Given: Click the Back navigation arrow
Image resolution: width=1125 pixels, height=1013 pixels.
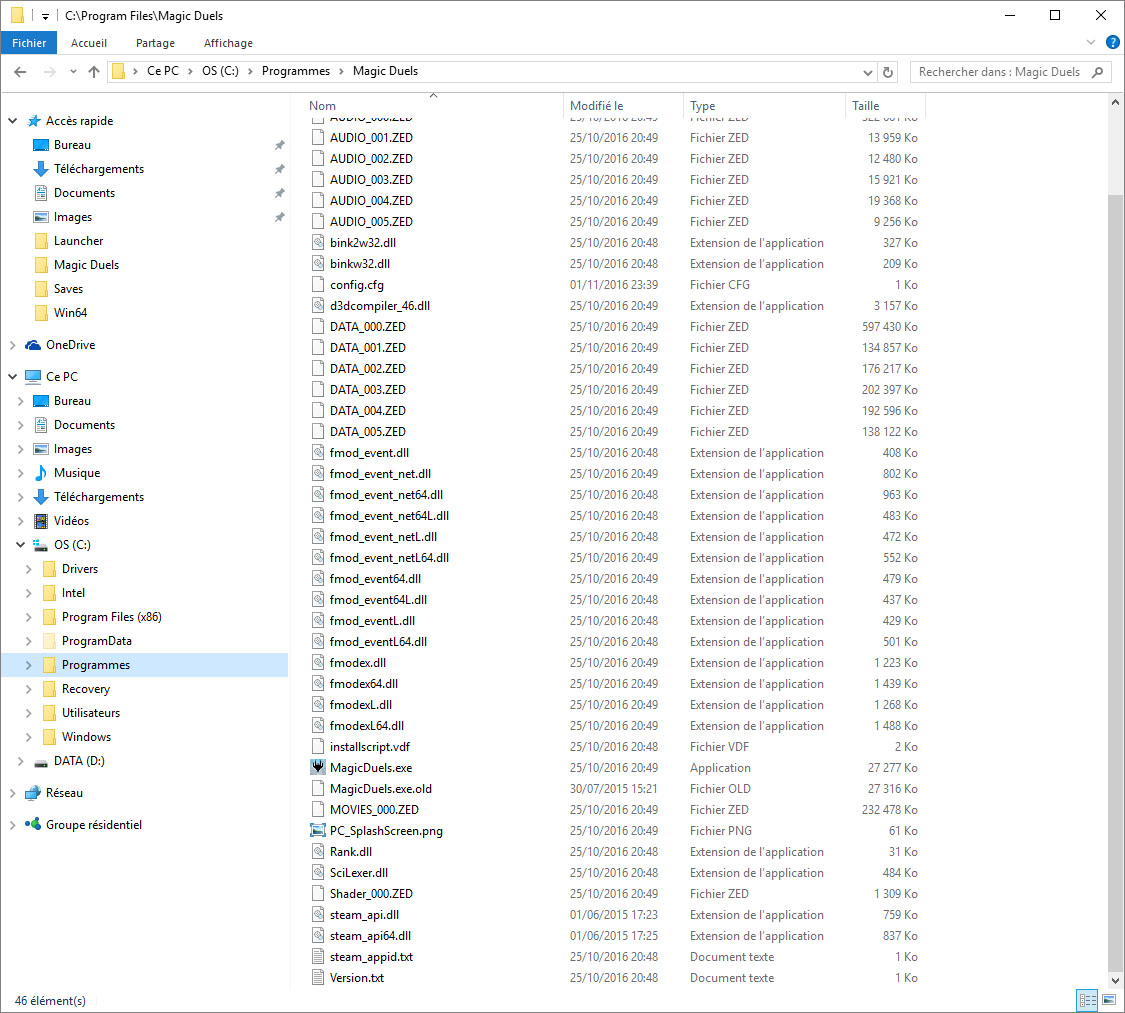Looking at the screenshot, I should tap(20, 72).
